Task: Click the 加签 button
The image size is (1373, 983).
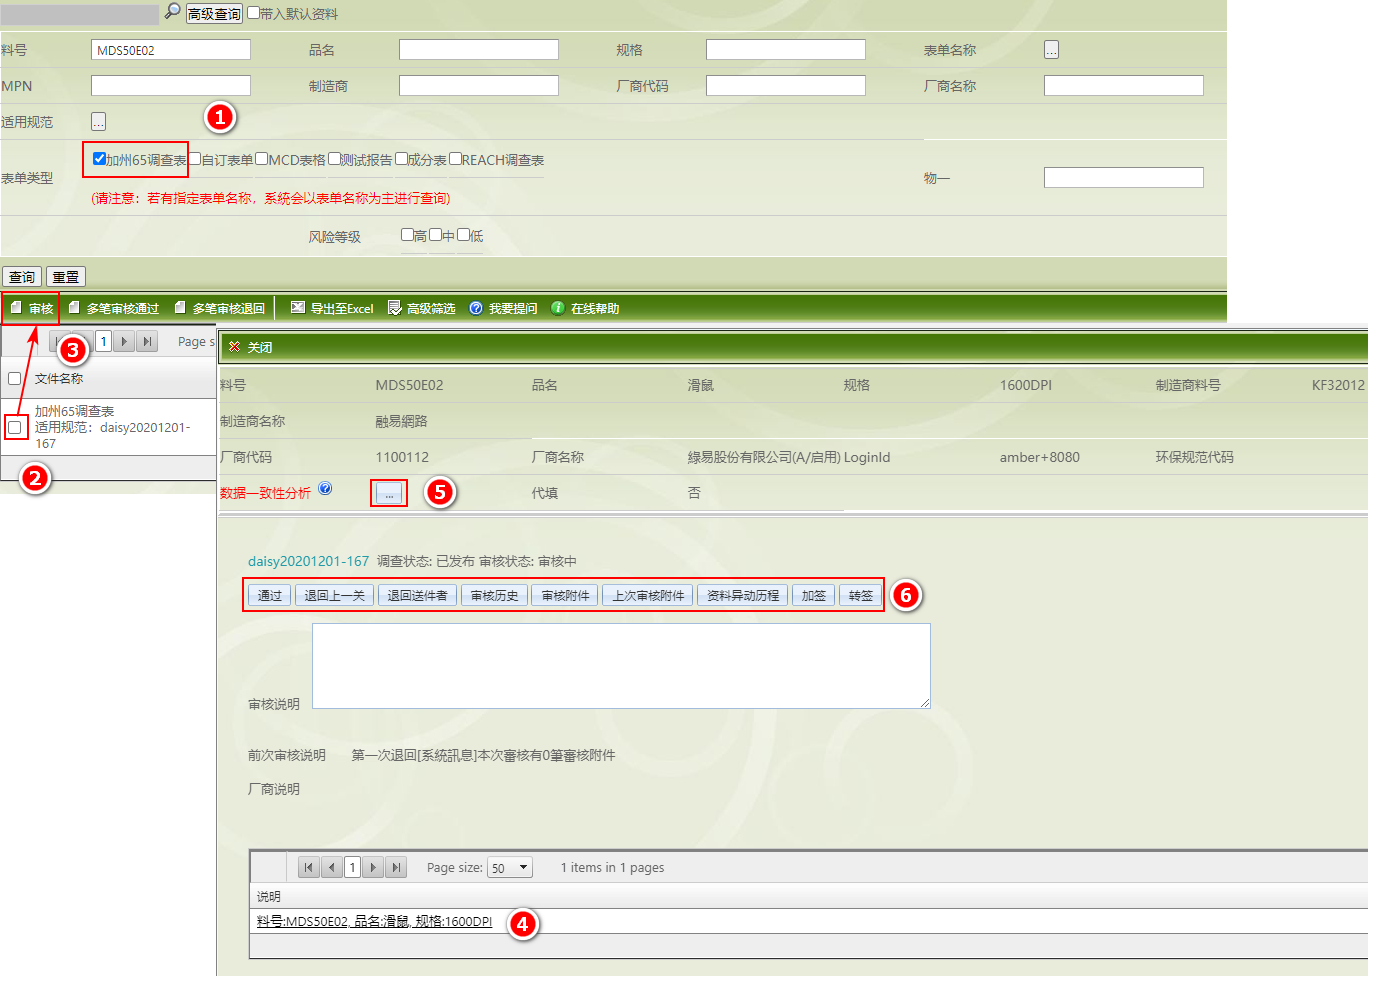Action: (813, 595)
